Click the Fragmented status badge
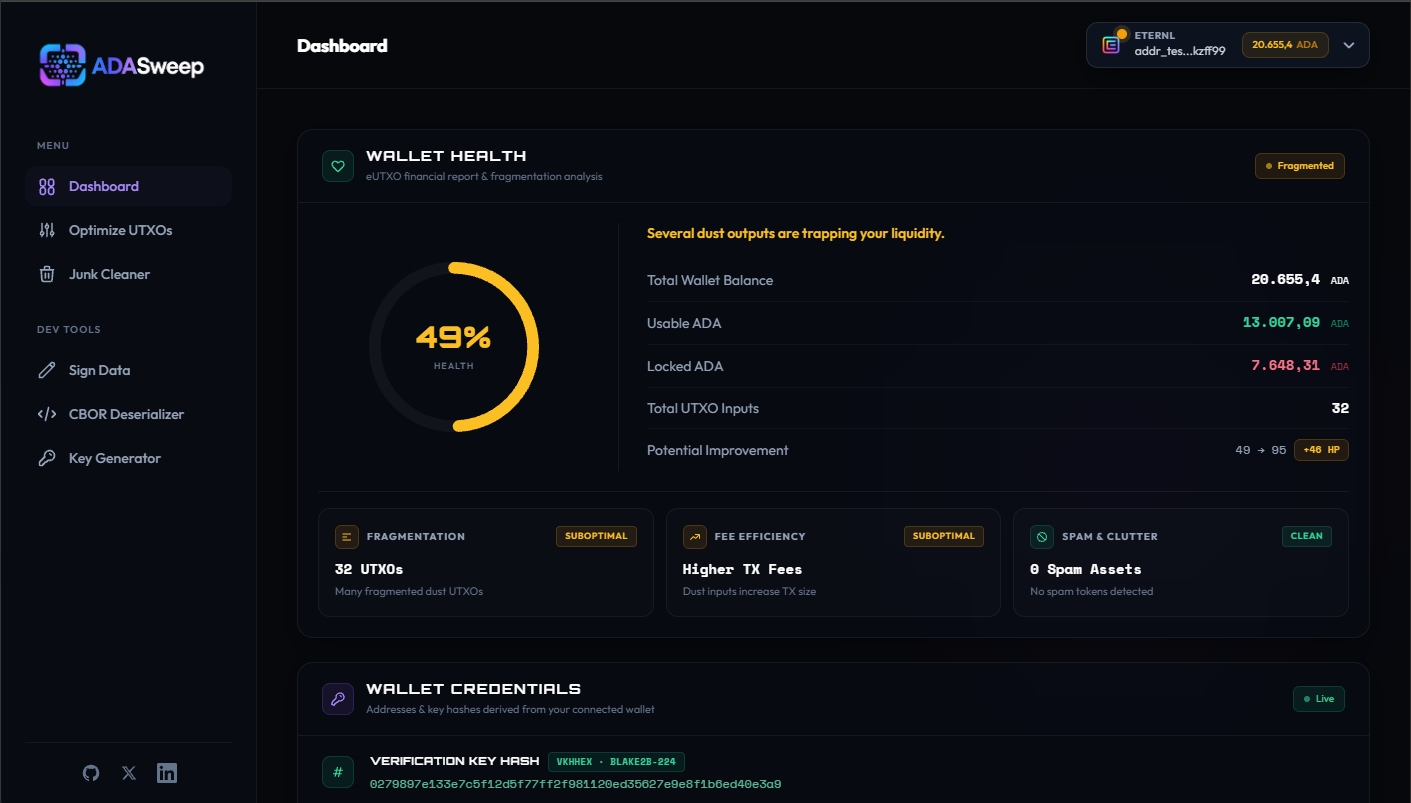The height and width of the screenshot is (803, 1411). 1300,166
